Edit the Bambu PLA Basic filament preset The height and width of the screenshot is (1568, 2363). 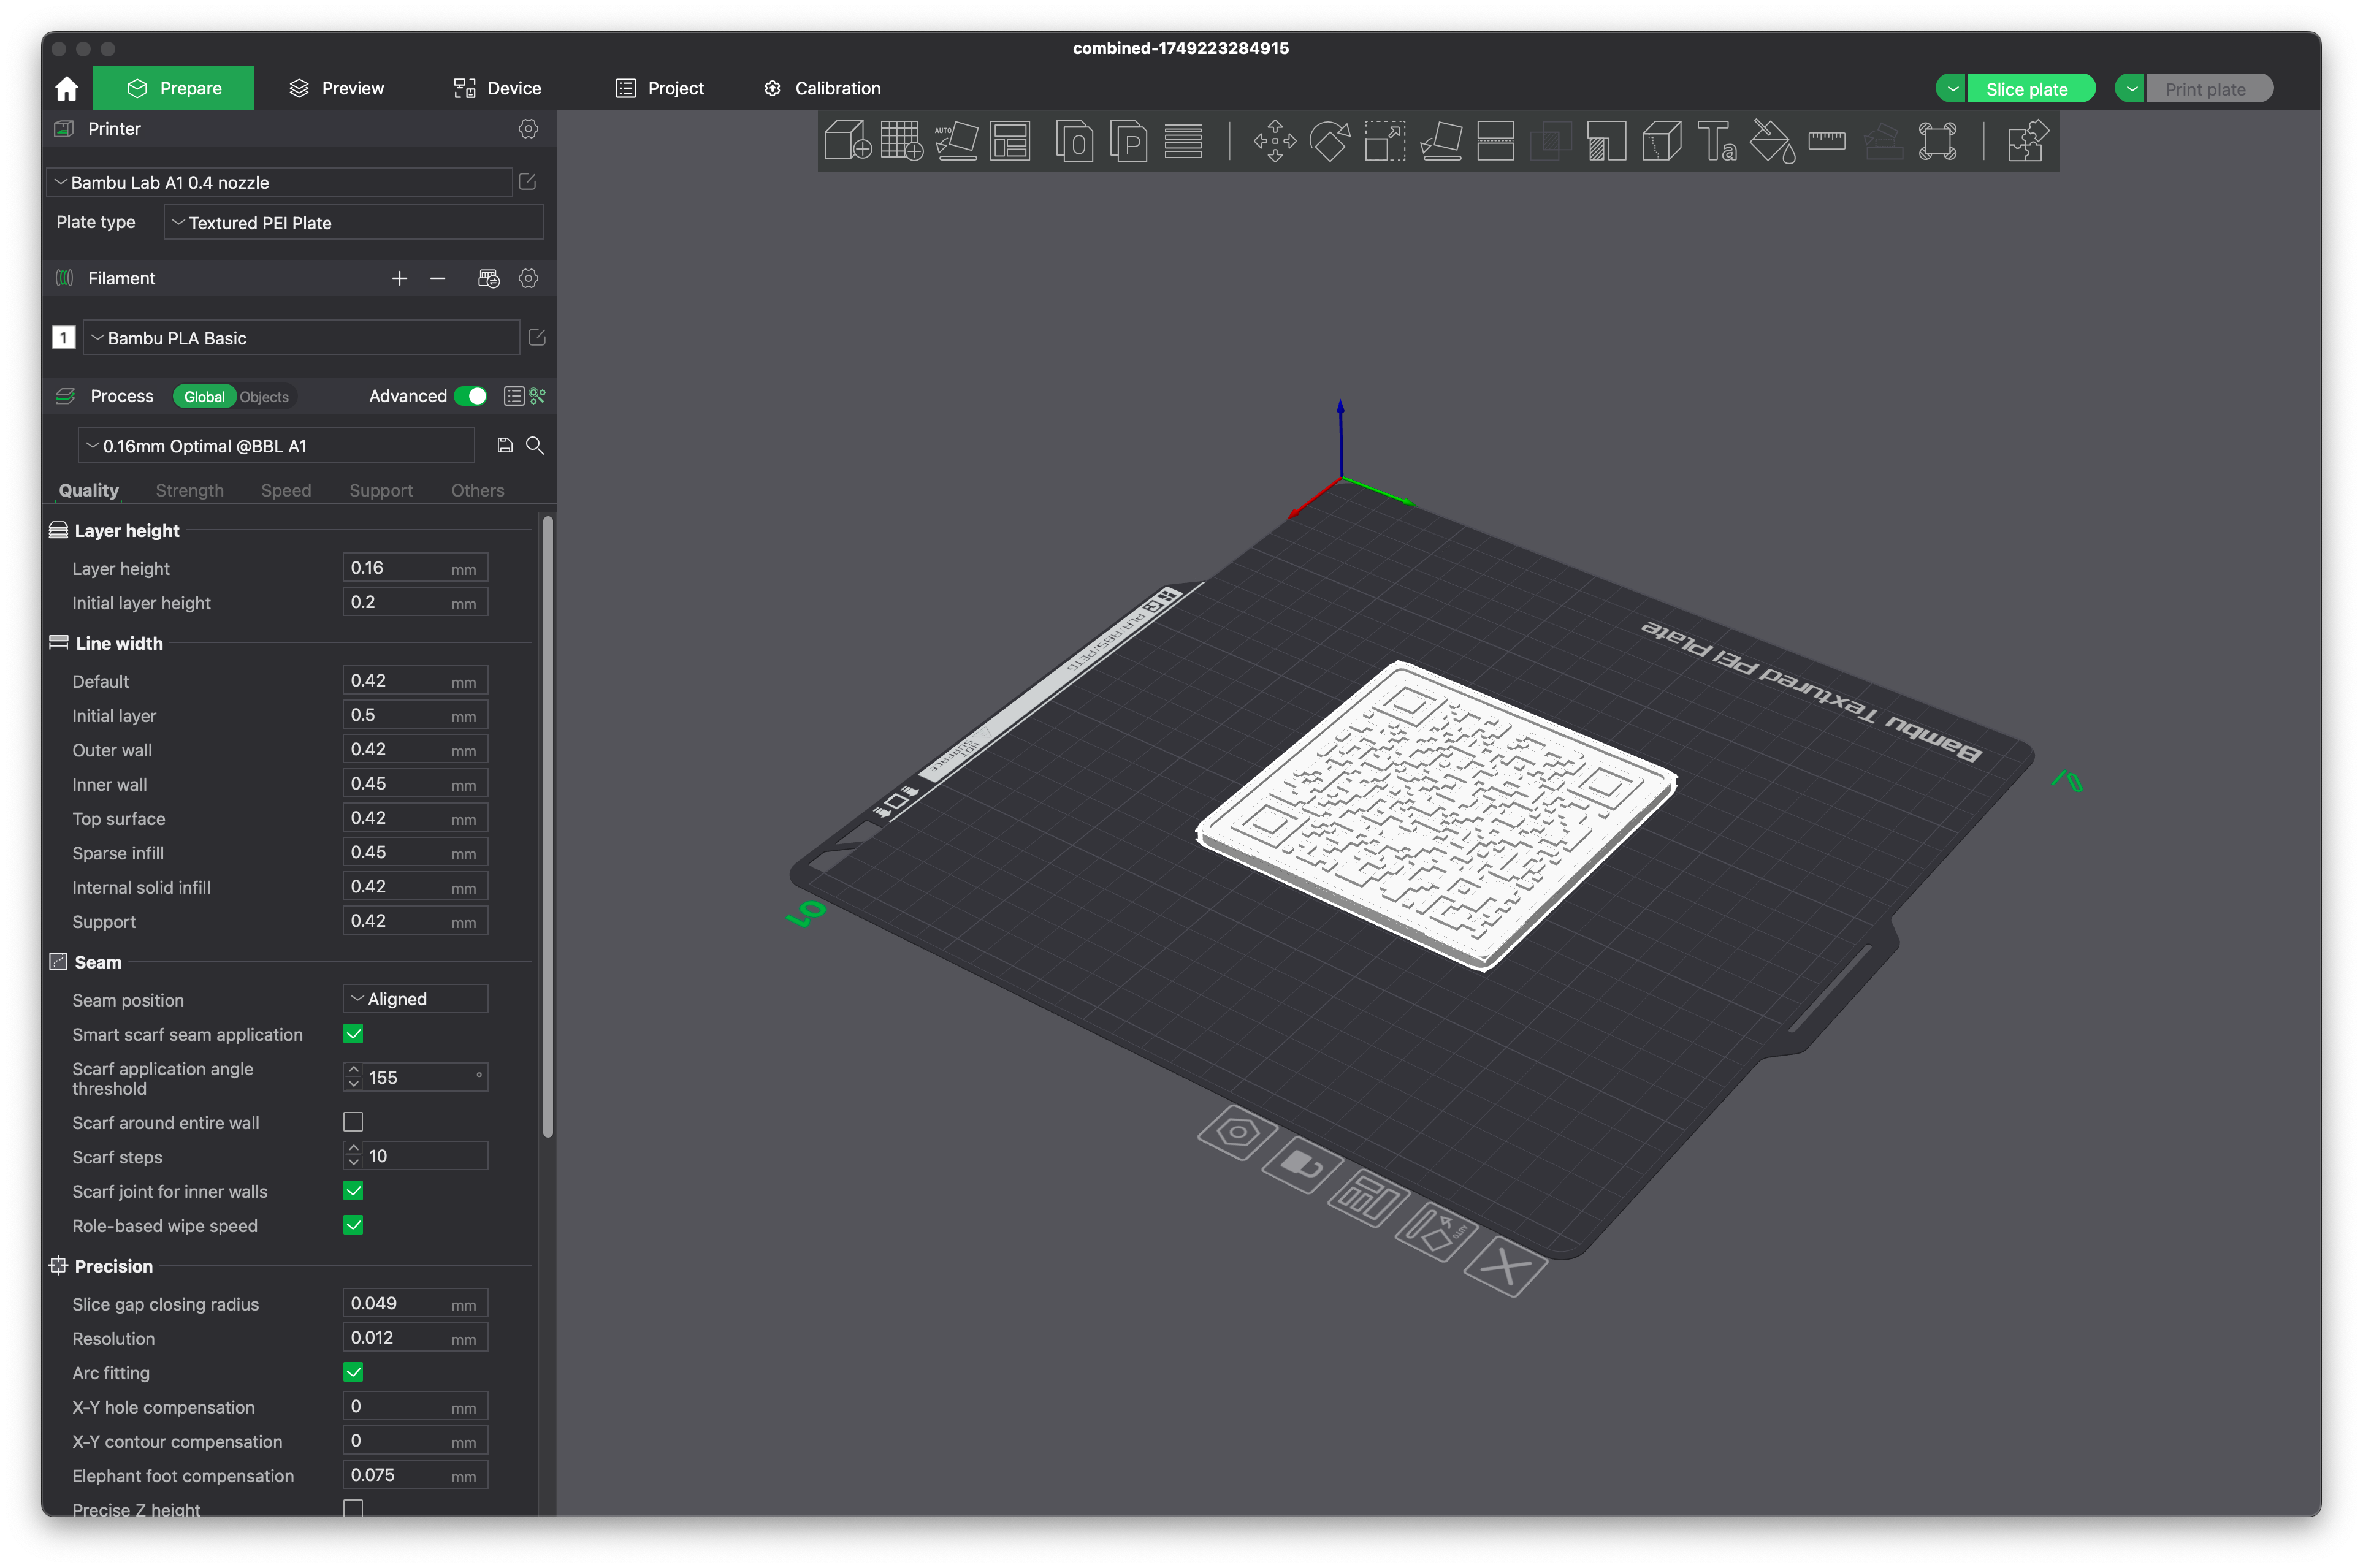point(536,338)
